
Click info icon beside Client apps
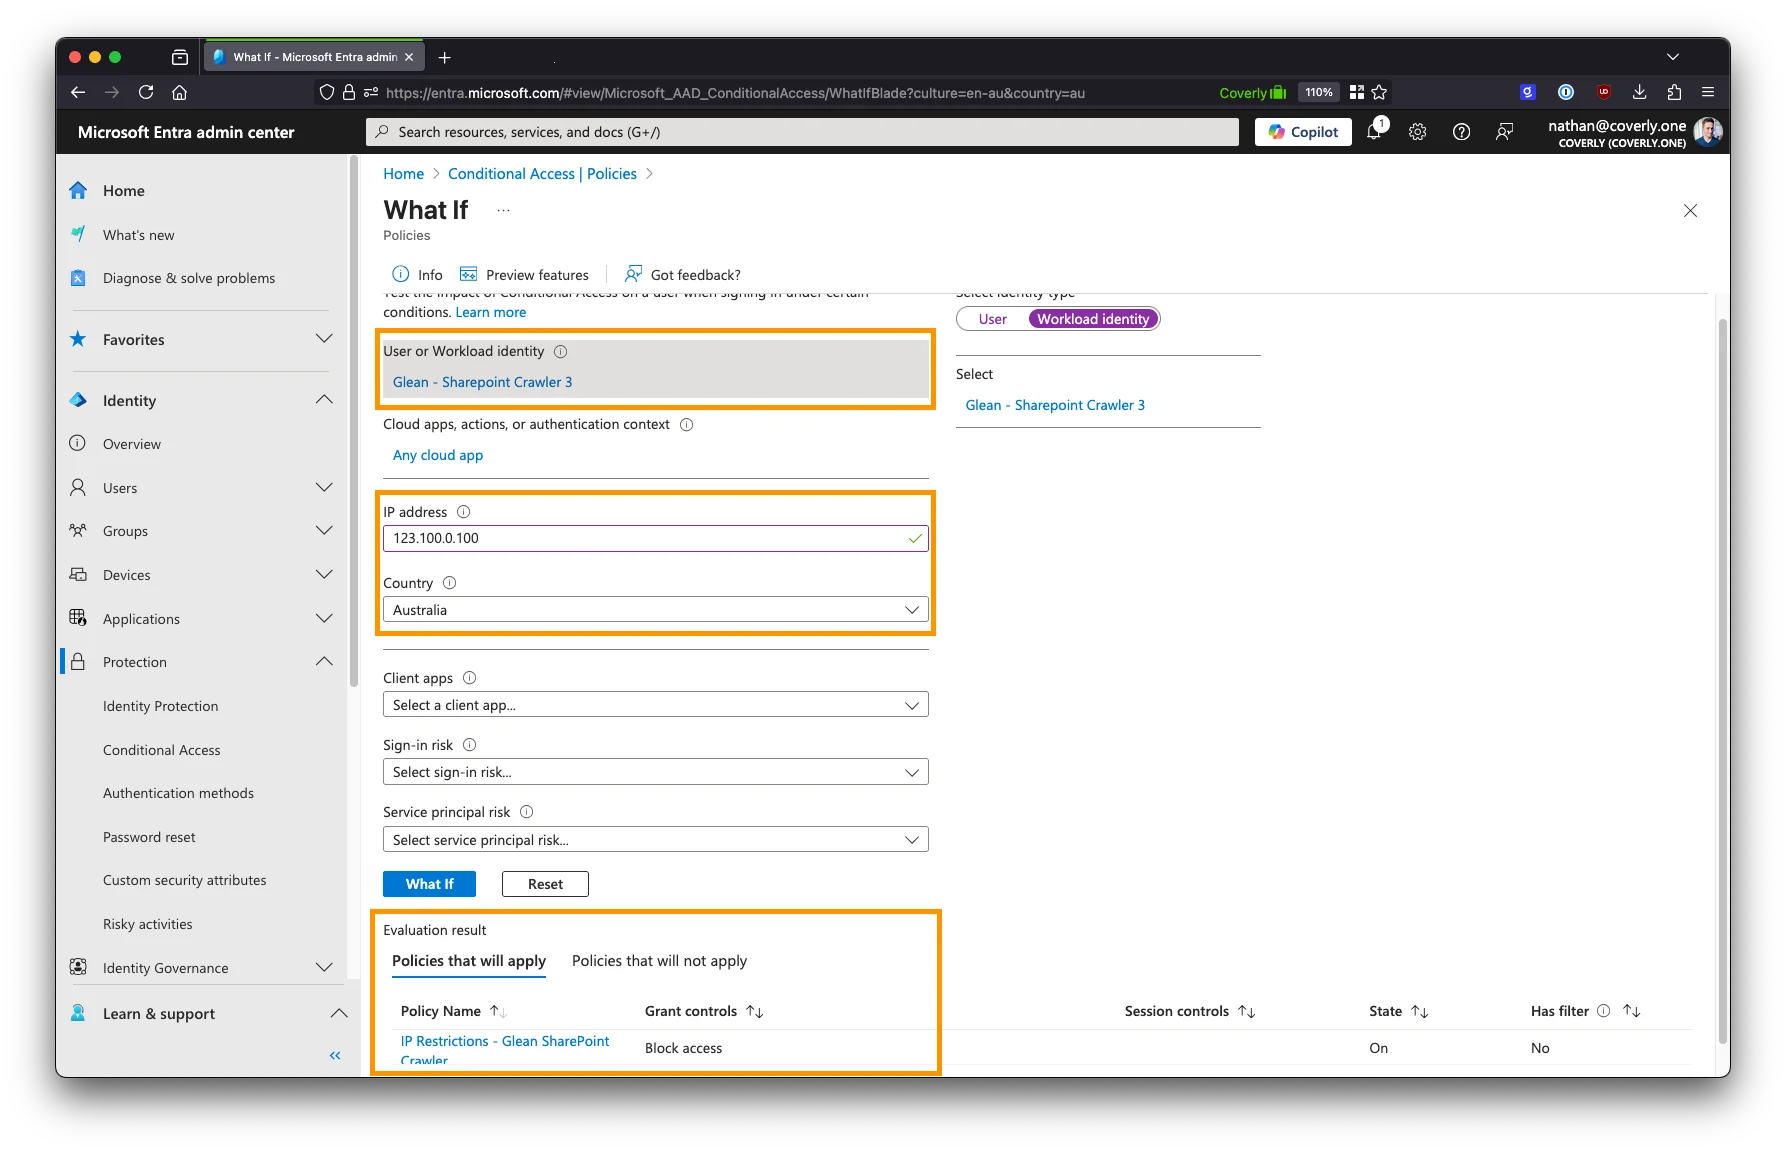(470, 677)
